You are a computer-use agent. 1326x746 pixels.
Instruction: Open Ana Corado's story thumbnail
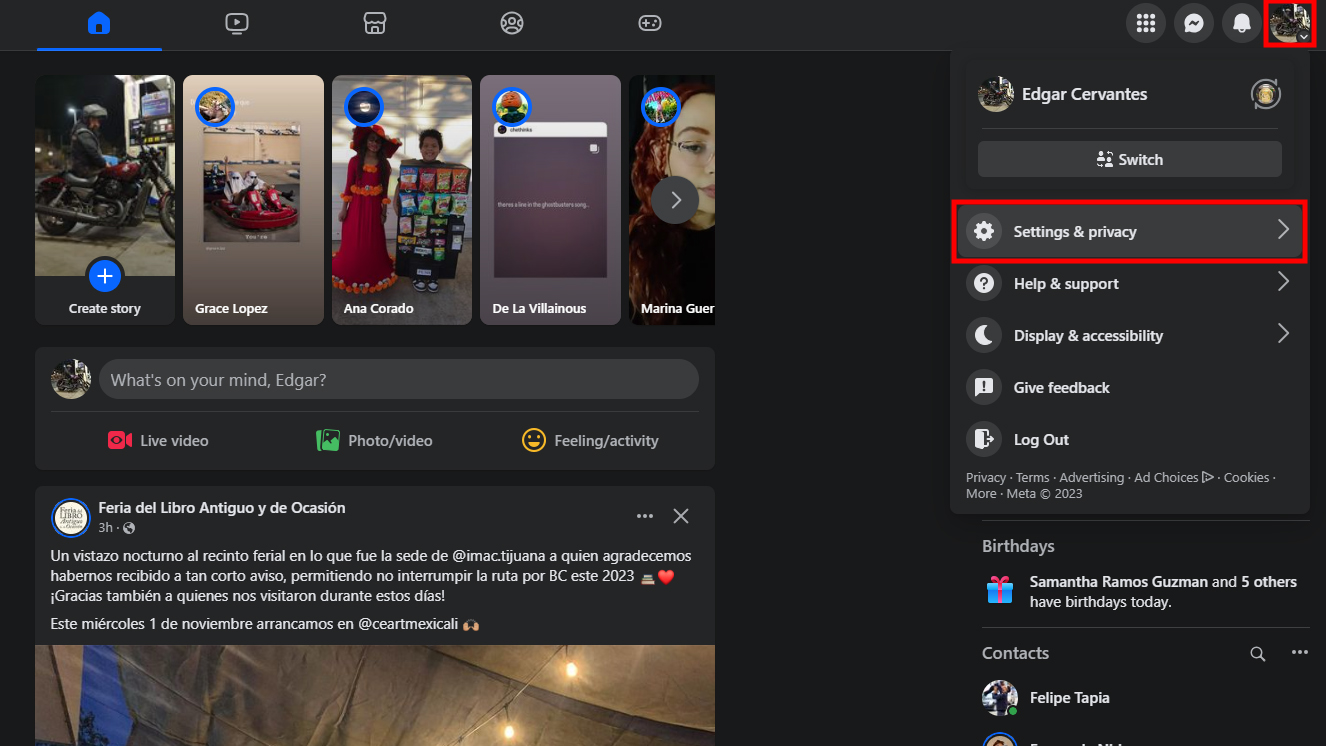tap(402, 200)
